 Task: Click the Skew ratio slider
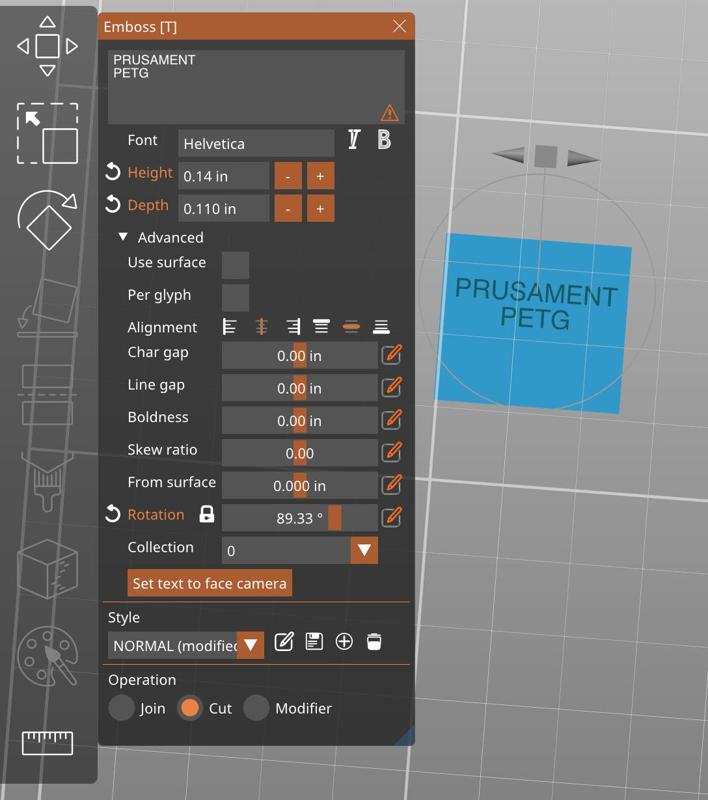300,453
